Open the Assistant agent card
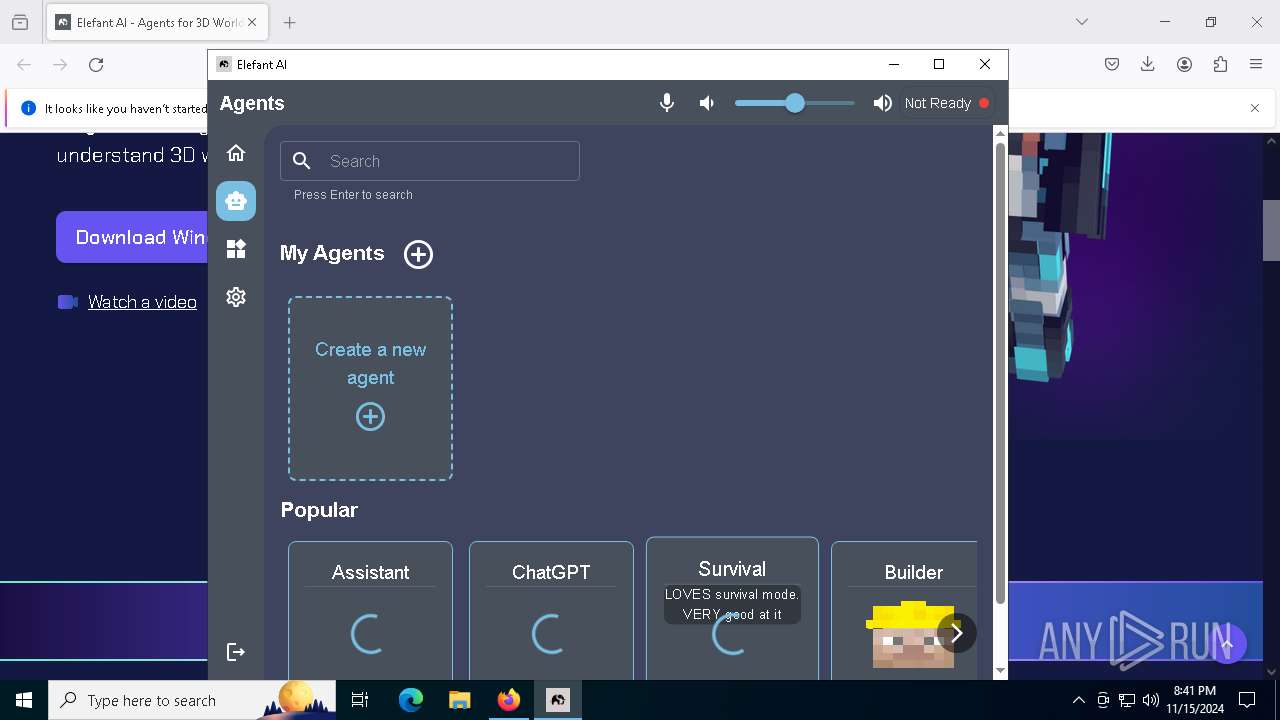This screenshot has height=720, width=1280. [370, 611]
